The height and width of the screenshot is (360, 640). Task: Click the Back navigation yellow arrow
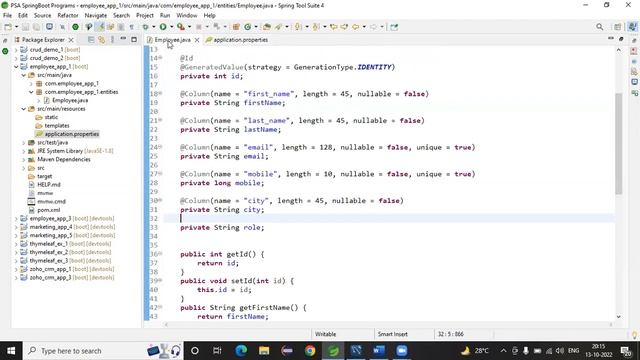click(x=356, y=27)
